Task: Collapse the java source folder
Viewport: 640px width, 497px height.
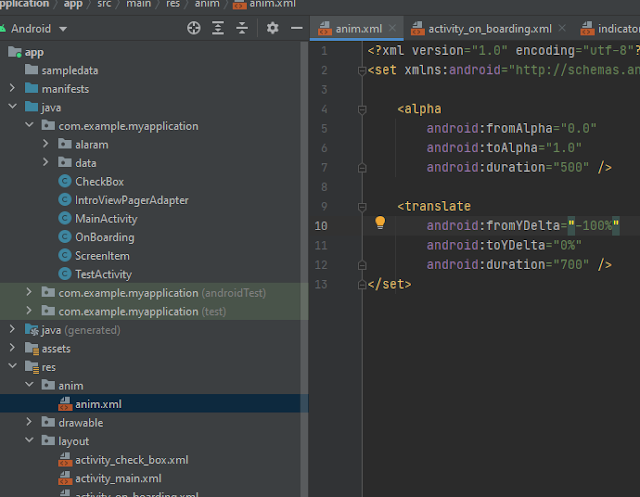Action: pyautogui.click(x=13, y=107)
